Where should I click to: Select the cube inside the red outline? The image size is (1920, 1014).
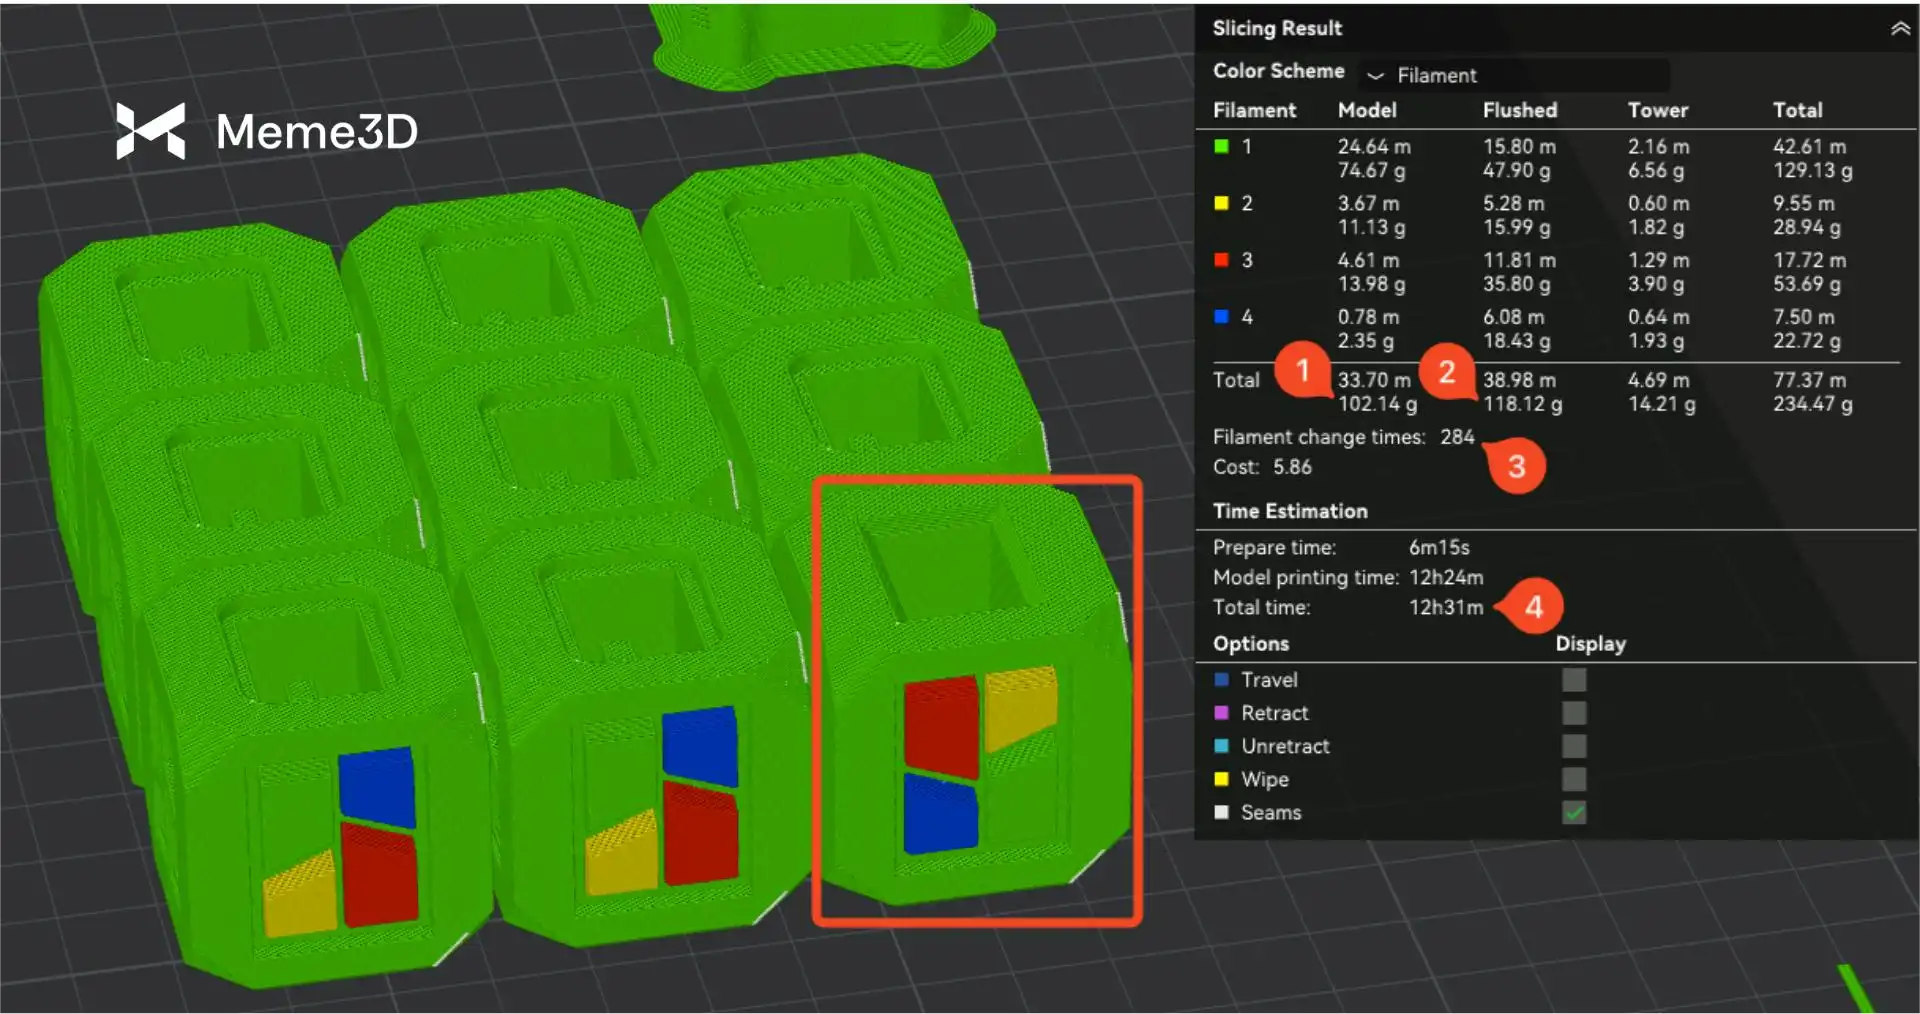(x=975, y=700)
